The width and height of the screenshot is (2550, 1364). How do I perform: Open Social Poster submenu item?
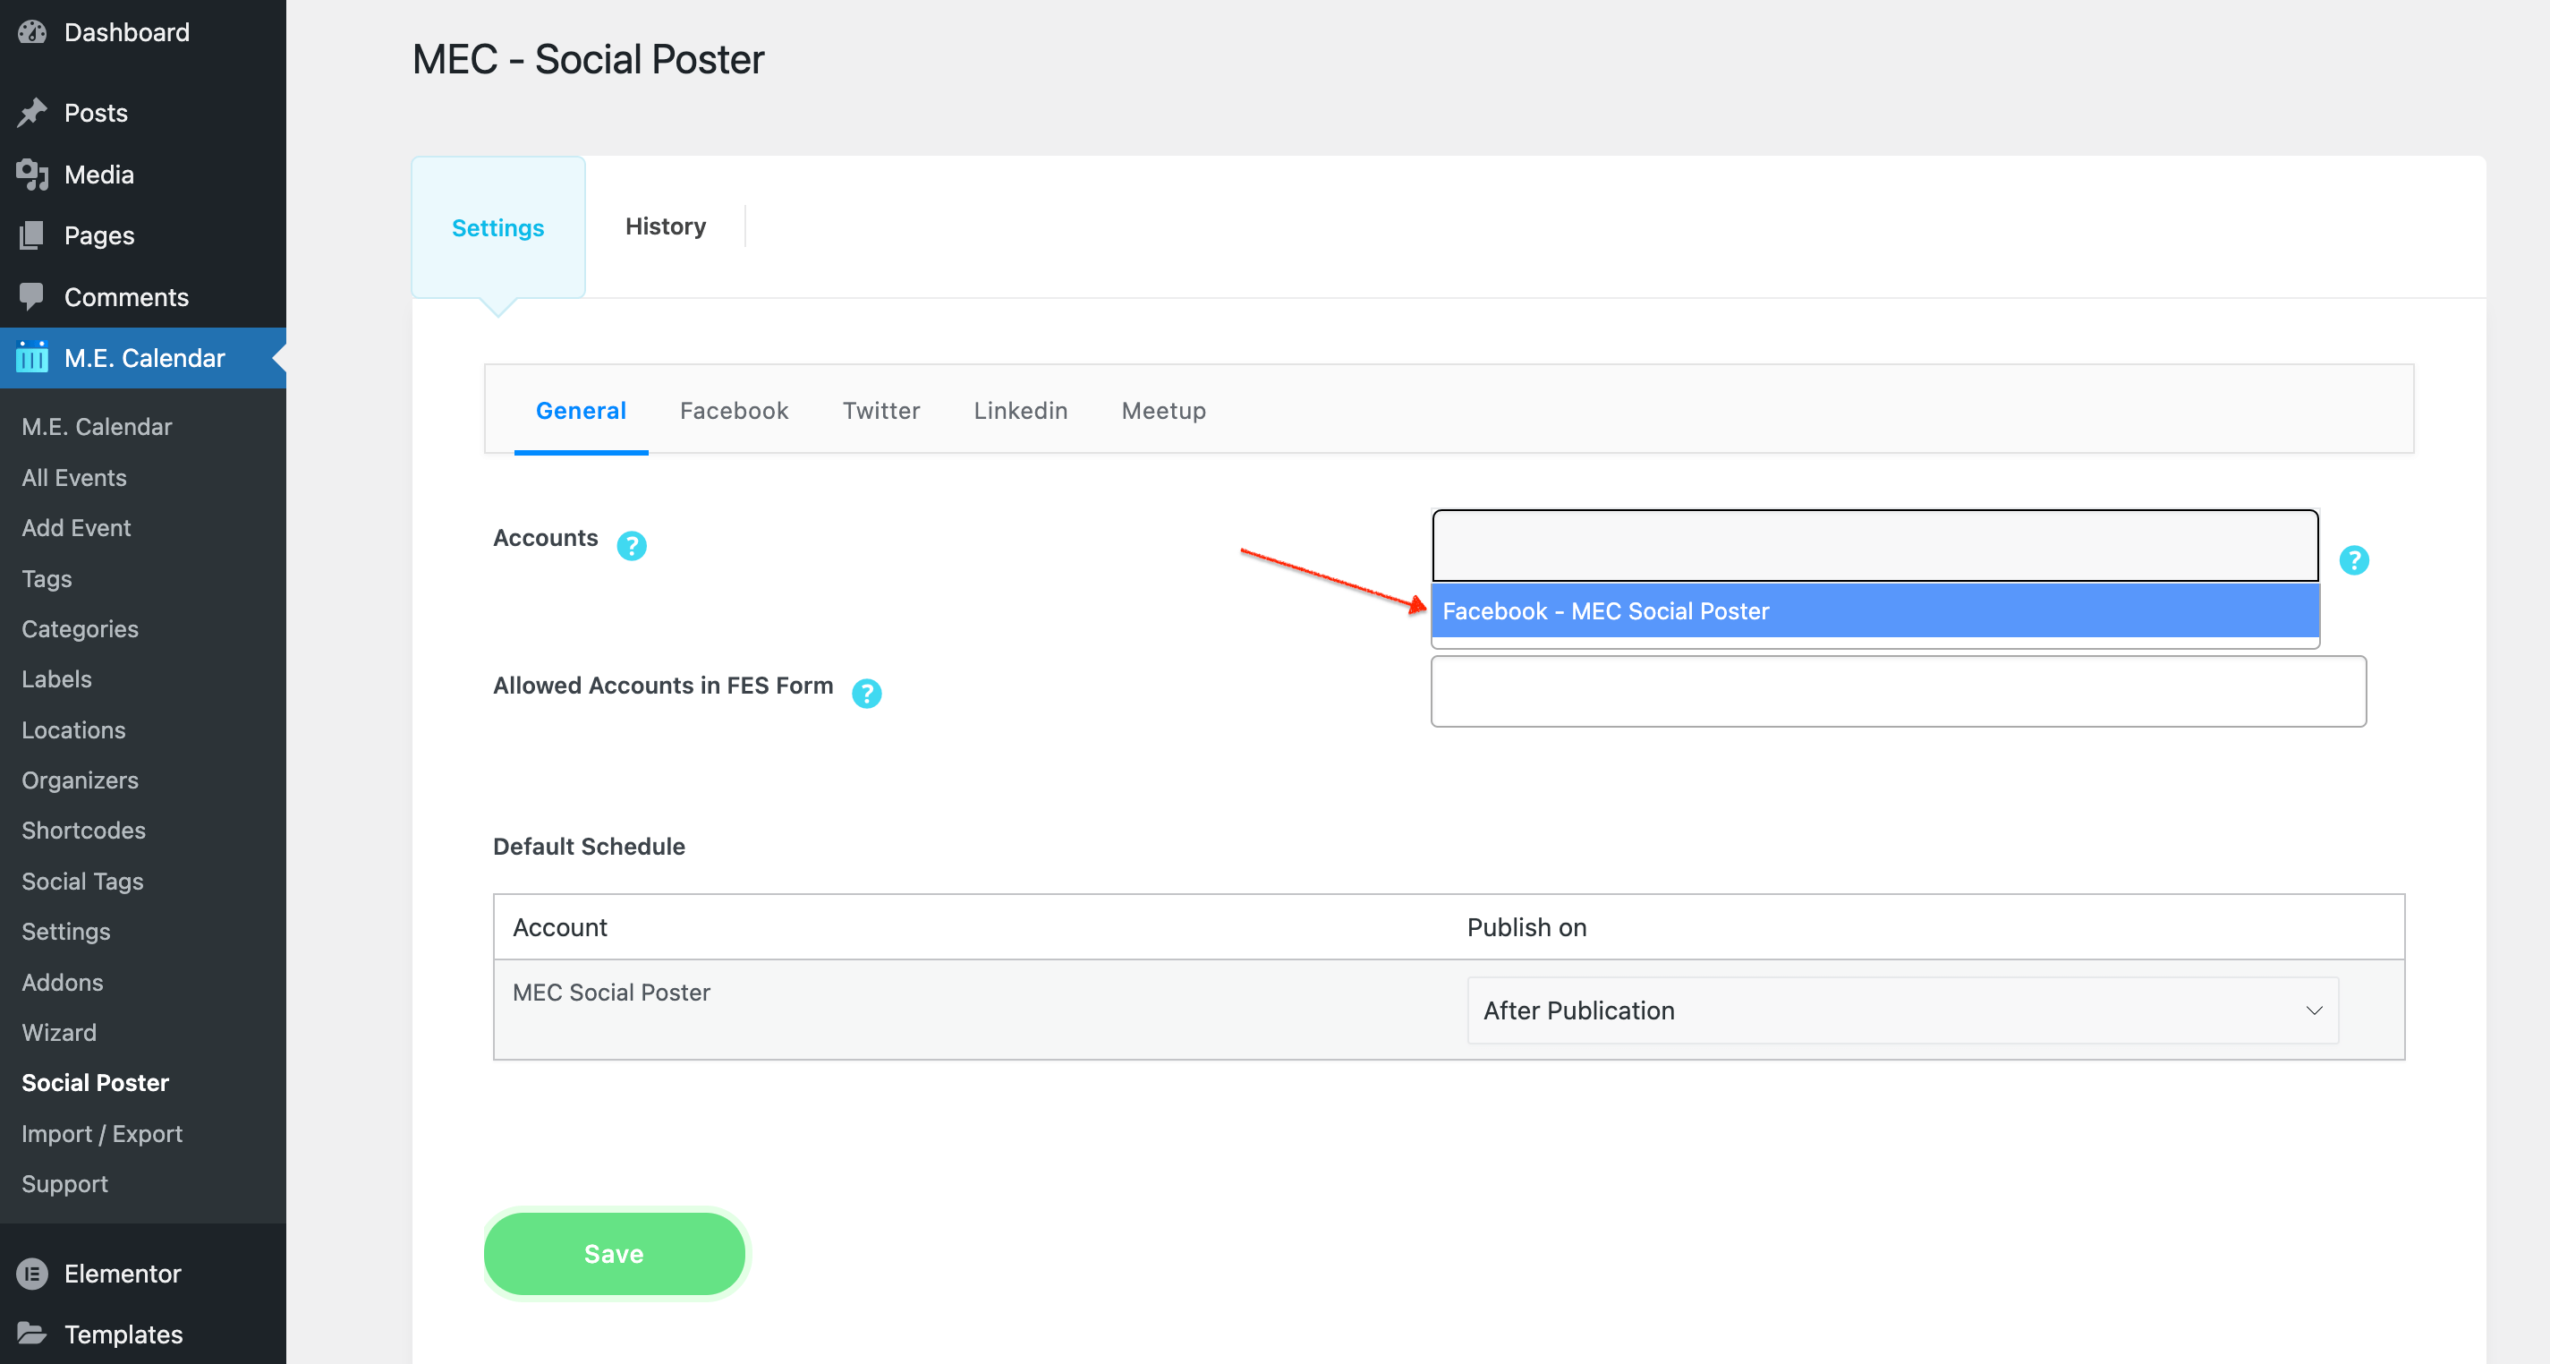[95, 1082]
